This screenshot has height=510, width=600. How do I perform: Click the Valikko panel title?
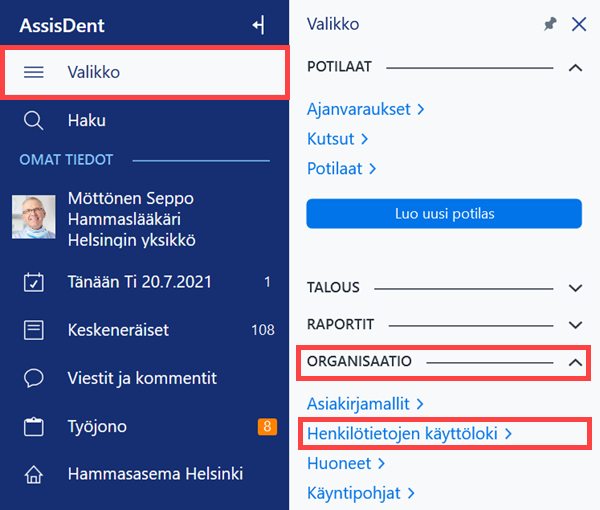coord(333,24)
